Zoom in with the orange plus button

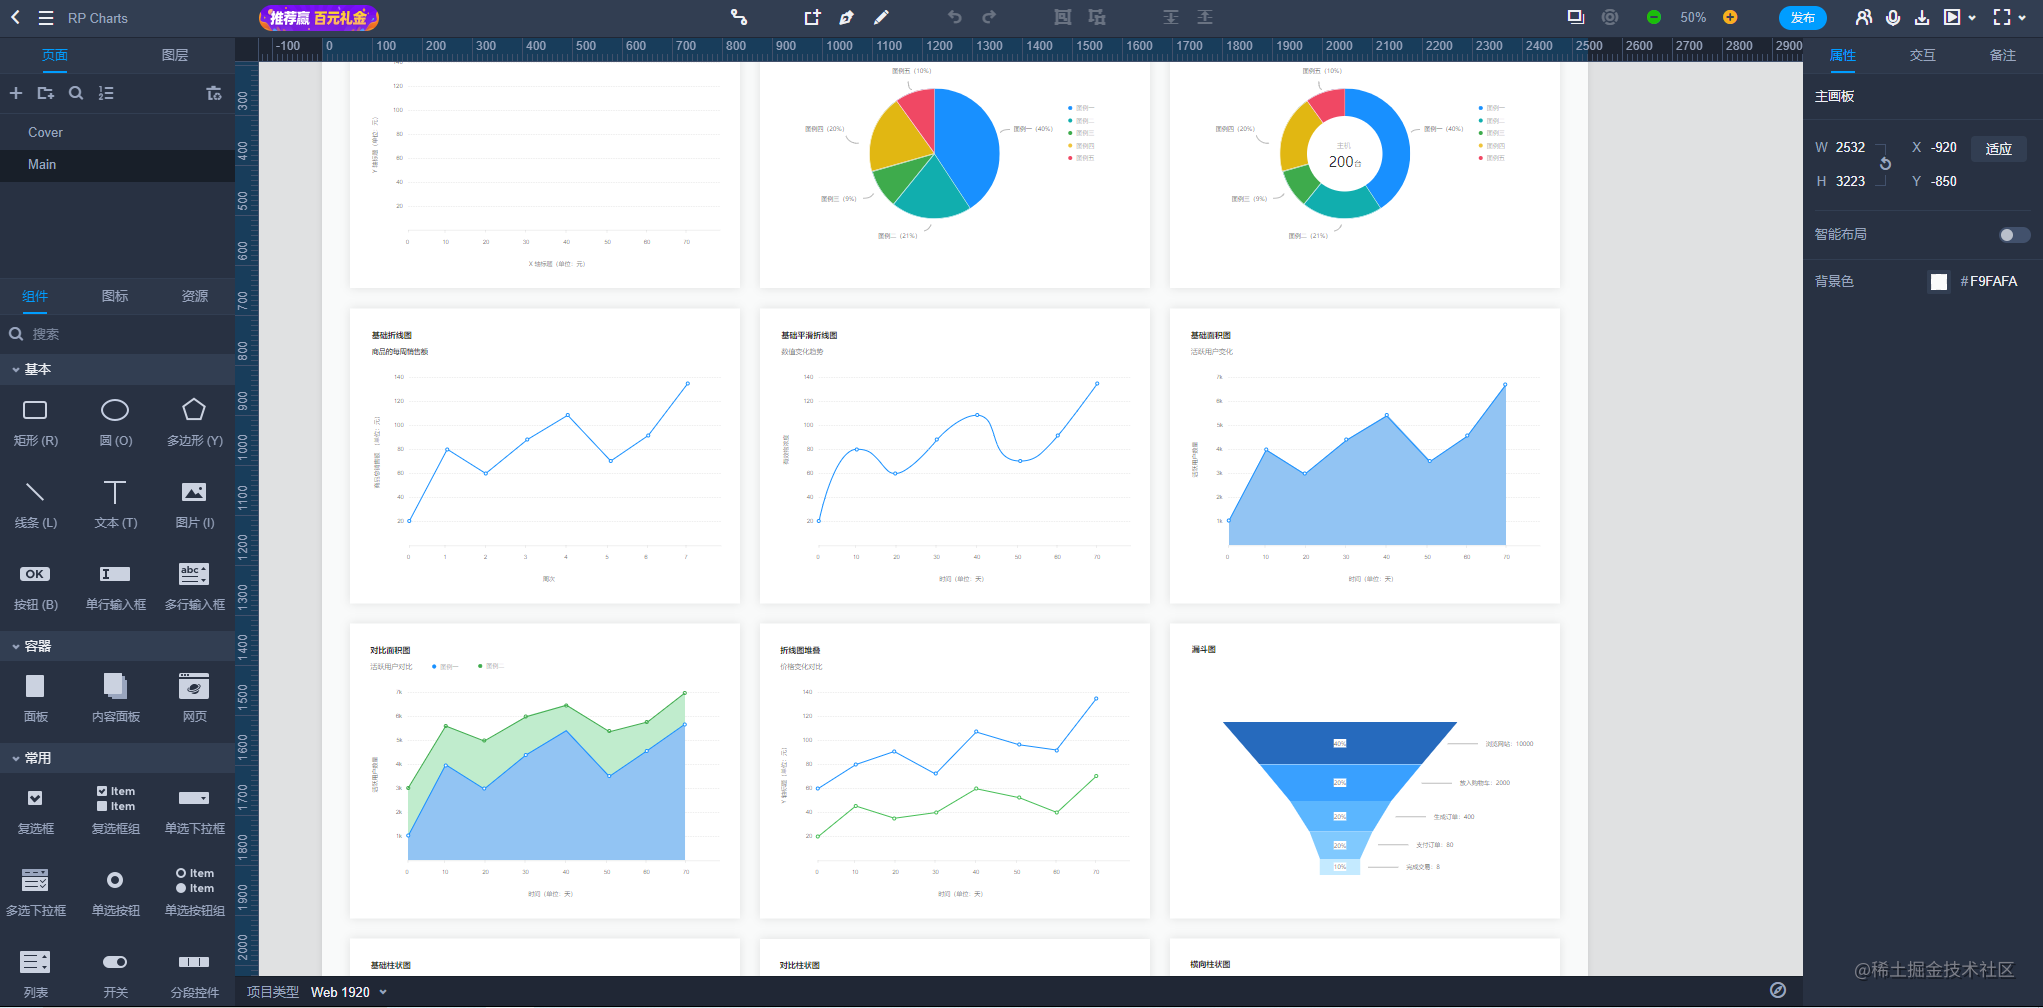pyautogui.click(x=1730, y=17)
